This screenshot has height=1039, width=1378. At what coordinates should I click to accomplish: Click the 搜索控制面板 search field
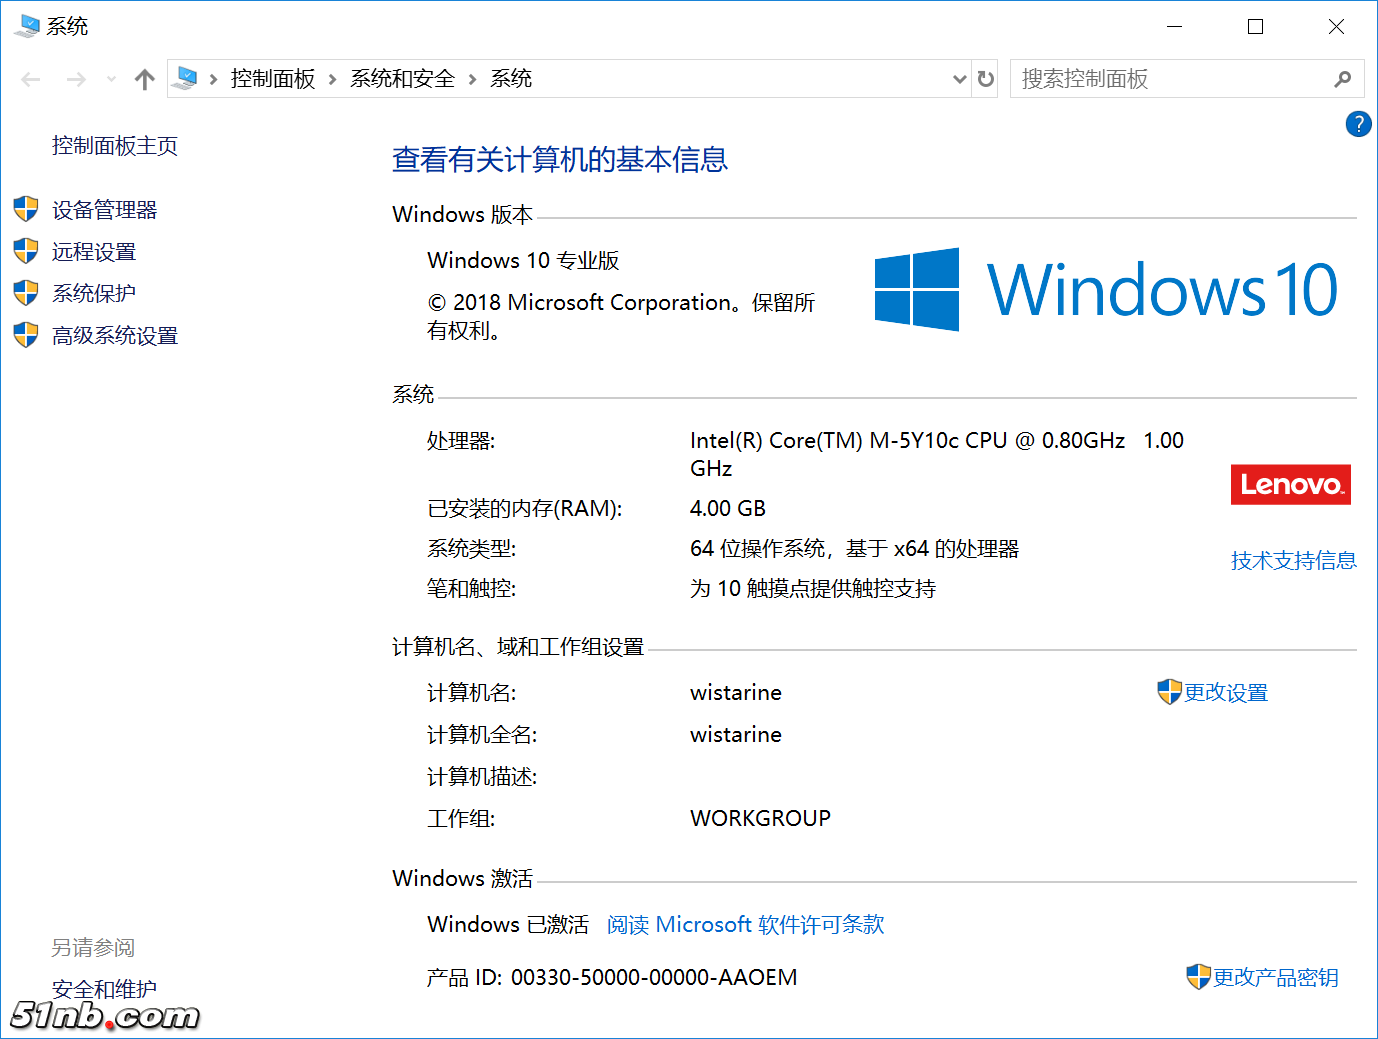coord(1170,79)
